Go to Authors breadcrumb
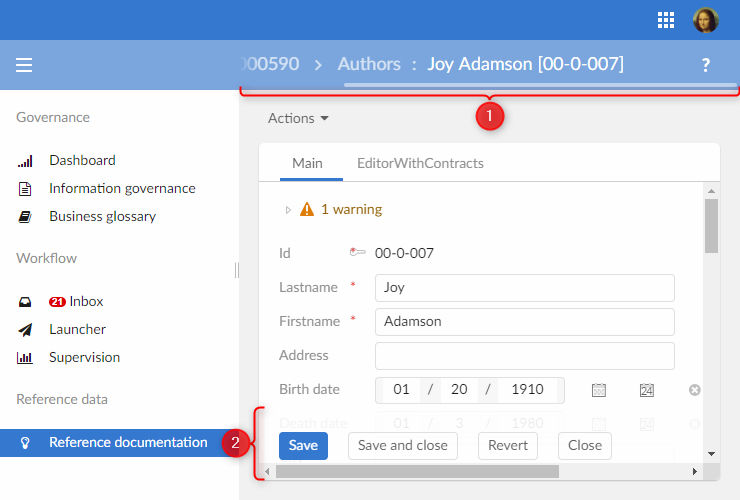Viewport: 740px width, 500px height. click(369, 64)
